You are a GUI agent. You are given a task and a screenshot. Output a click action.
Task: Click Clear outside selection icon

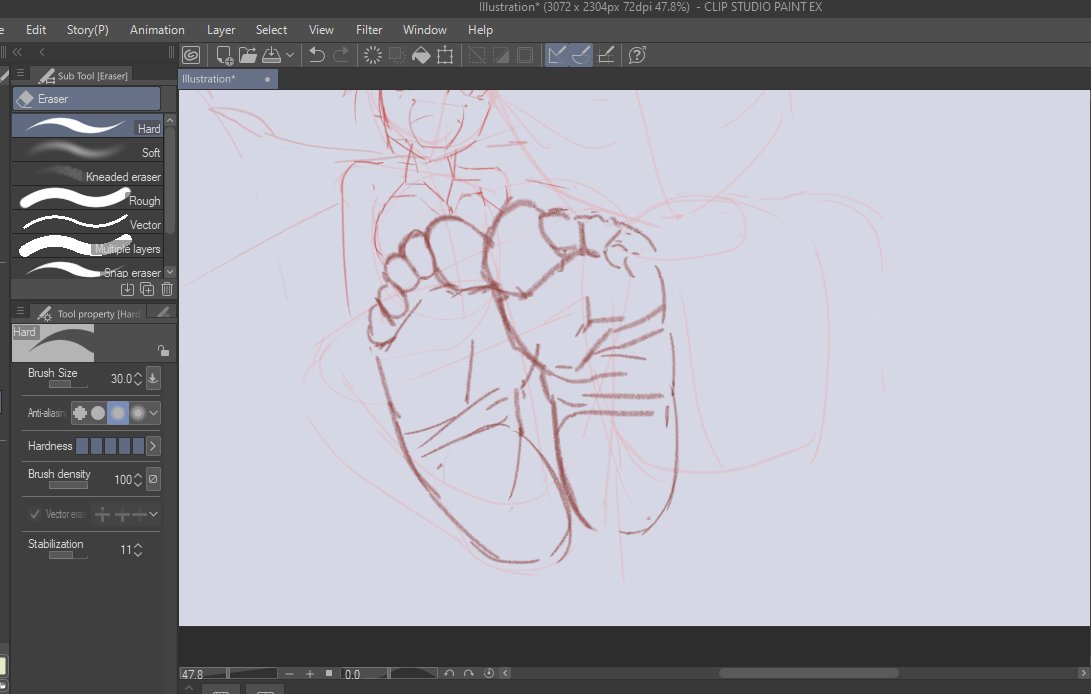coord(397,55)
